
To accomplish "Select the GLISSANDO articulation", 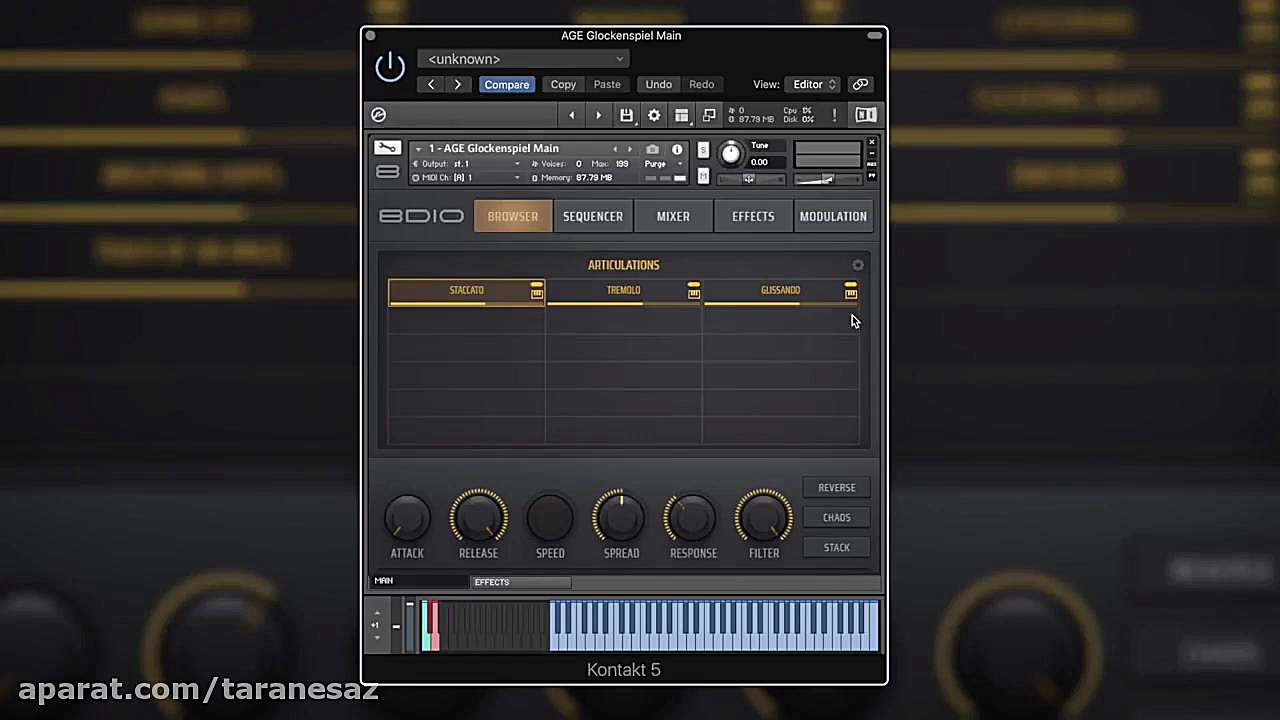I will (x=780, y=290).
